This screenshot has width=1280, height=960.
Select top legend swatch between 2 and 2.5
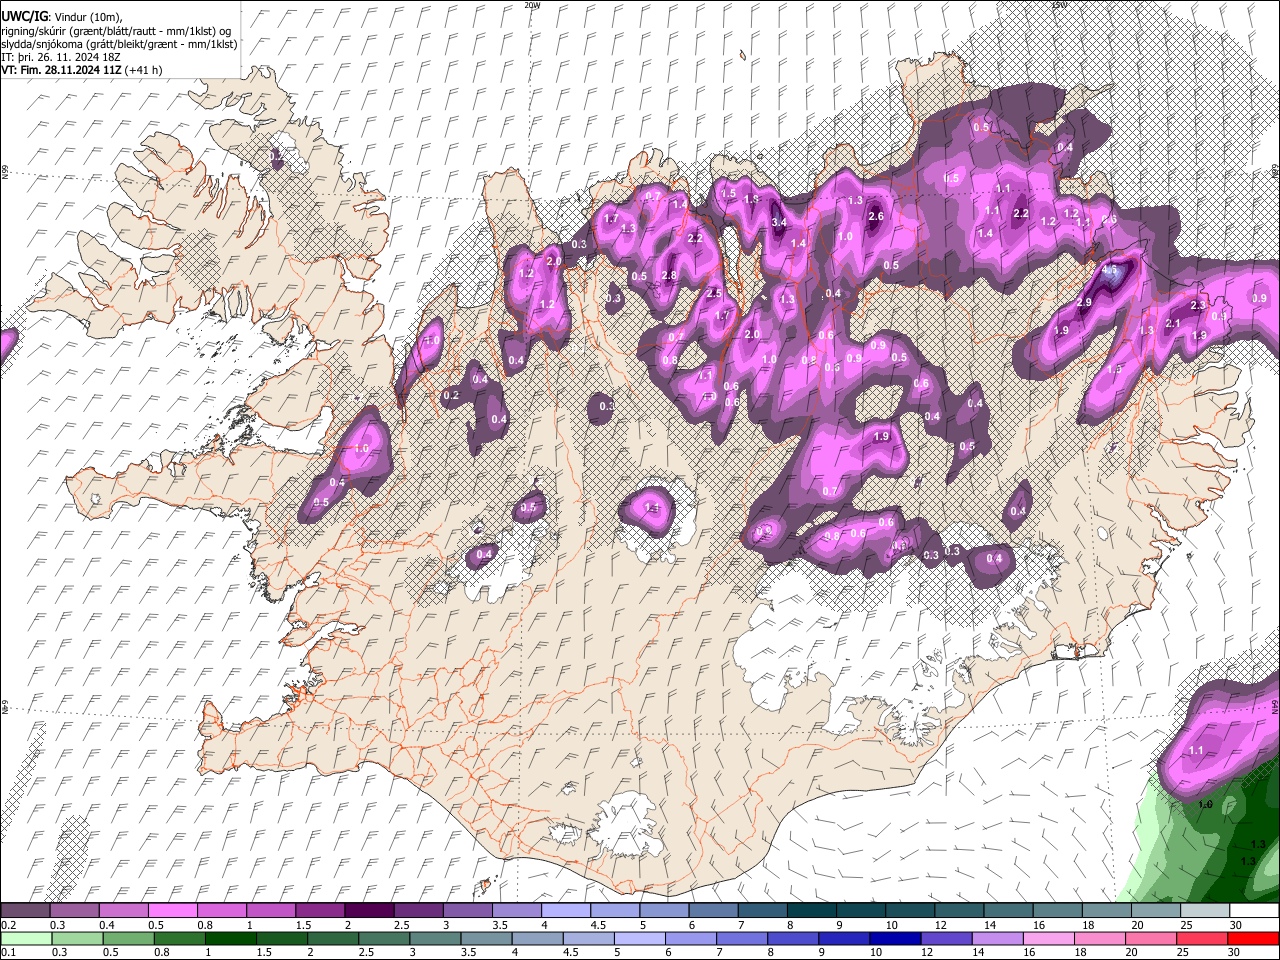click(369, 911)
